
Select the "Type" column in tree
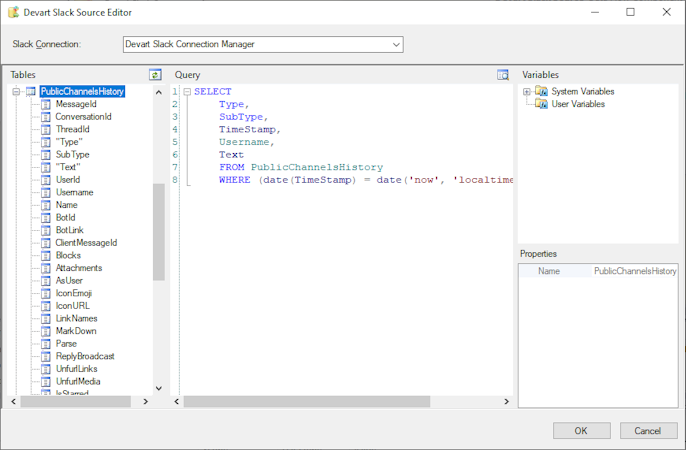click(x=69, y=142)
